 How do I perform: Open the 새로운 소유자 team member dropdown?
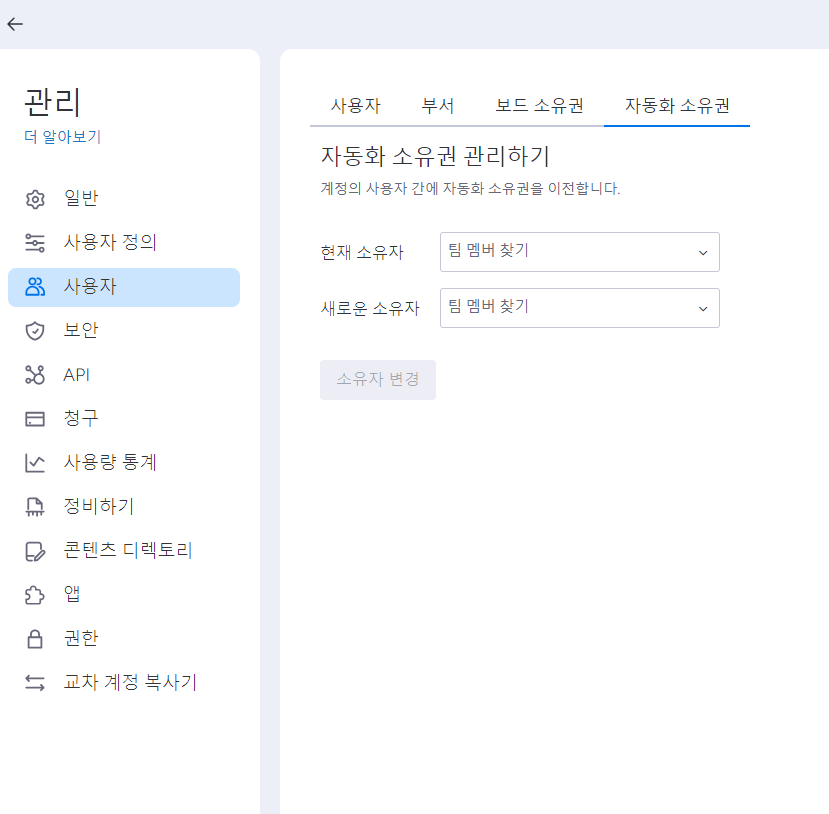pos(579,308)
